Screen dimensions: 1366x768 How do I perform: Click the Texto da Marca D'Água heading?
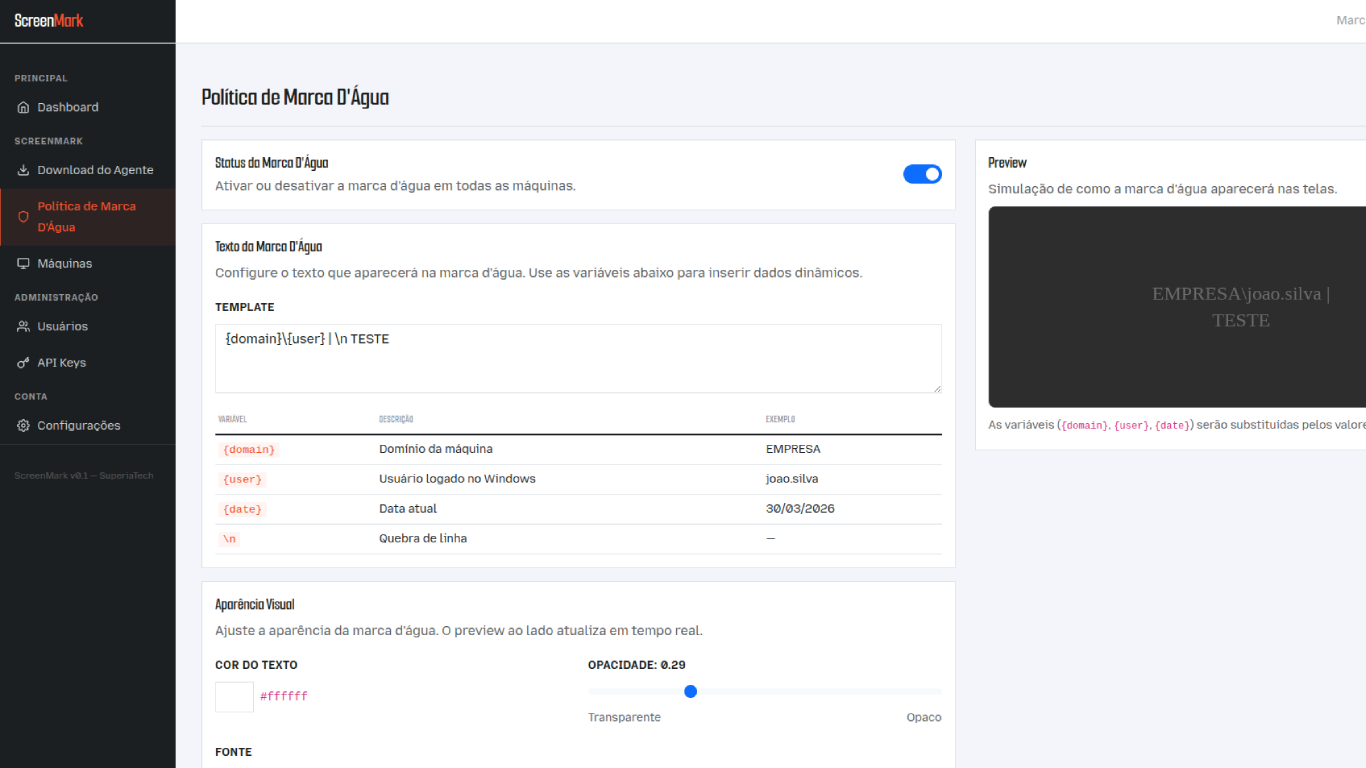point(268,247)
